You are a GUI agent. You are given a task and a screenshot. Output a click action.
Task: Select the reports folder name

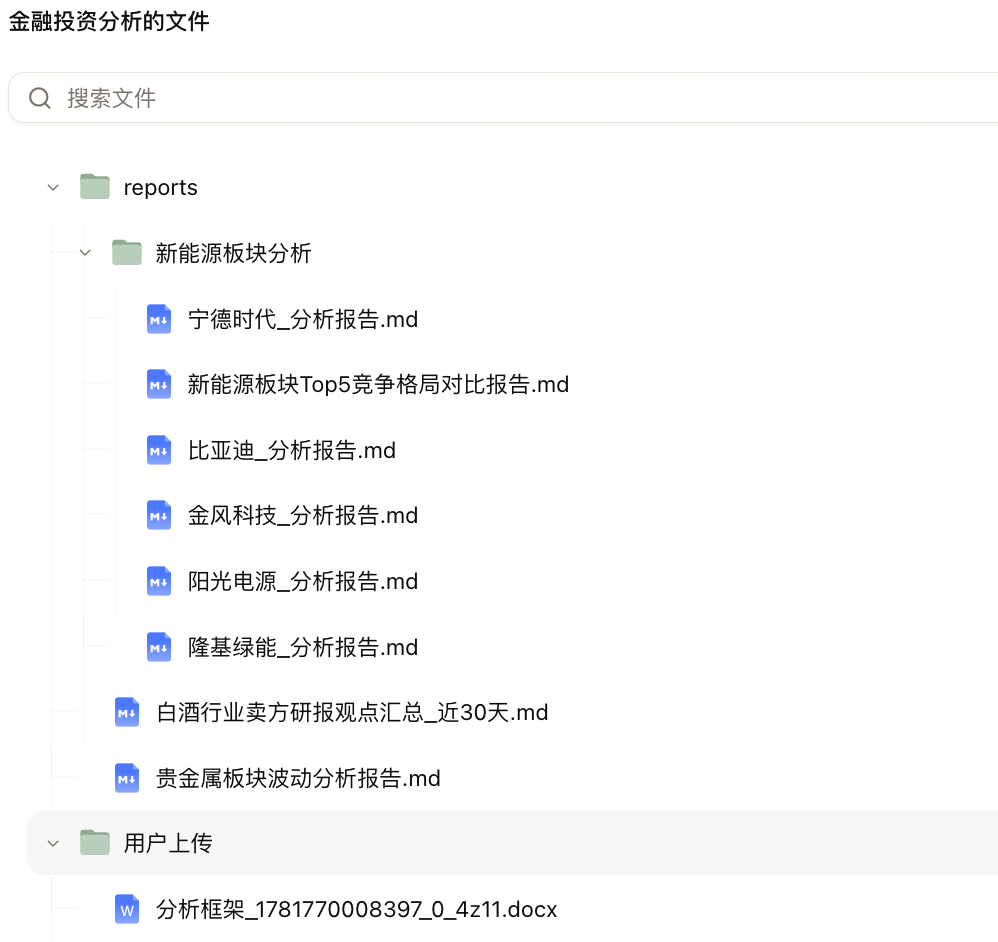tap(160, 188)
